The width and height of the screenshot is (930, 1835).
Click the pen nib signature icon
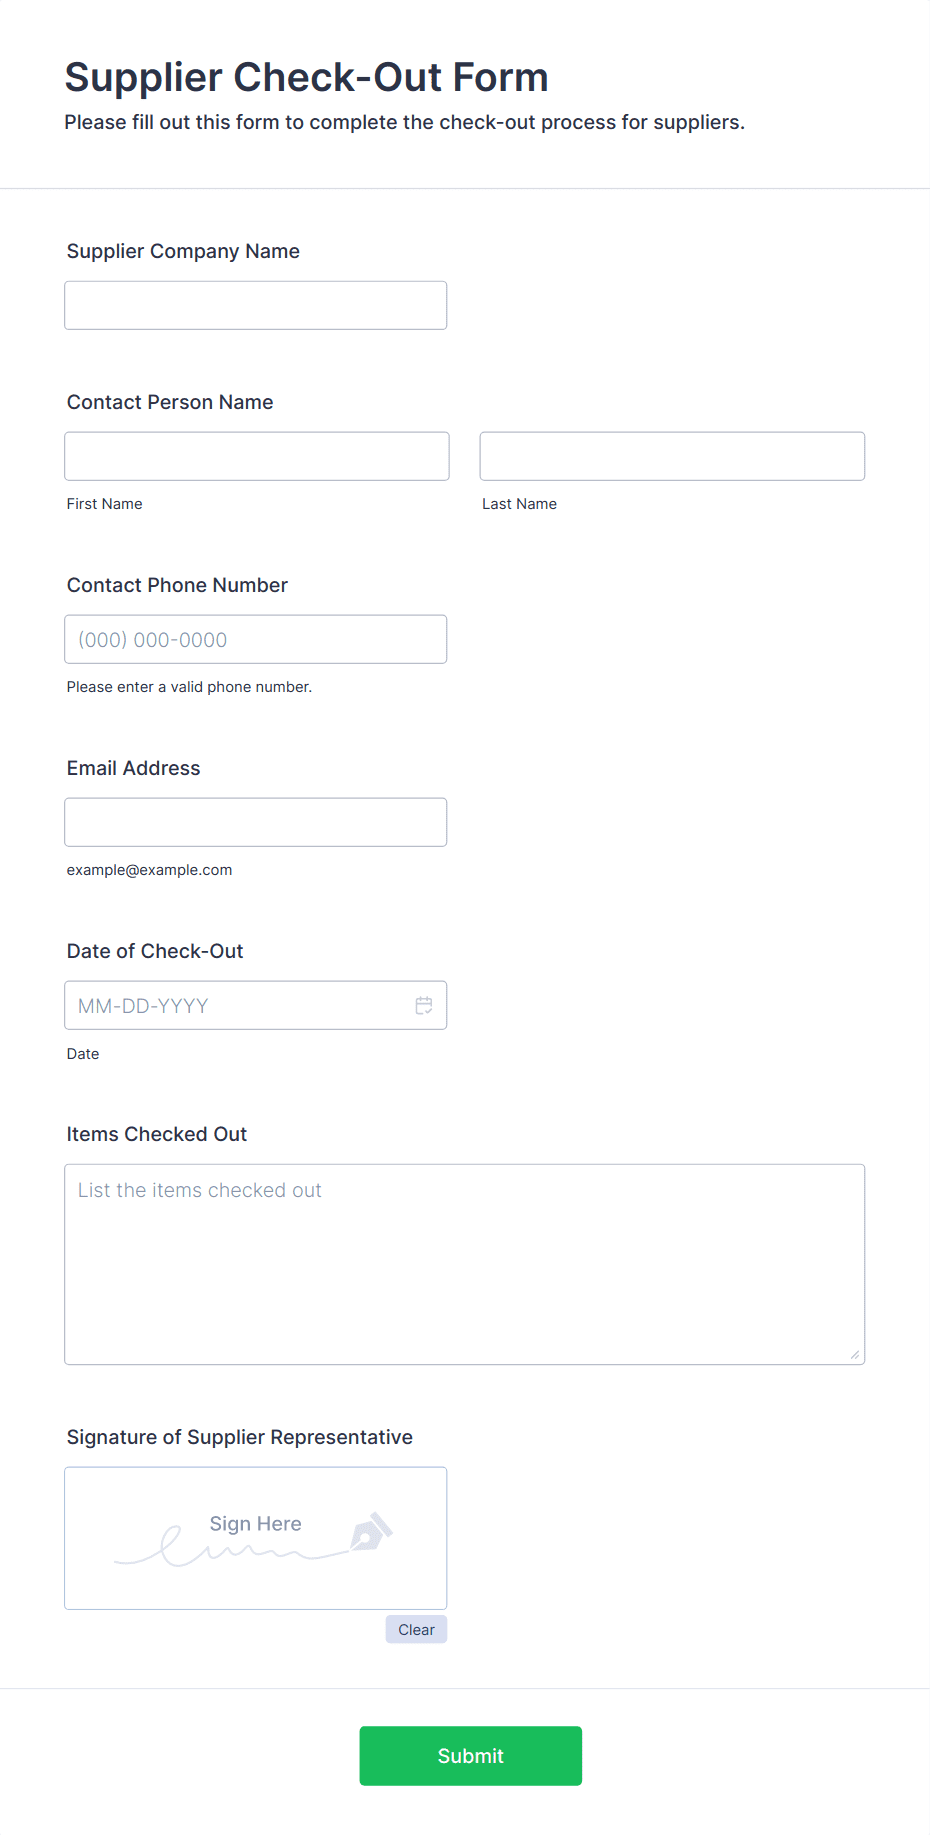(x=371, y=1532)
